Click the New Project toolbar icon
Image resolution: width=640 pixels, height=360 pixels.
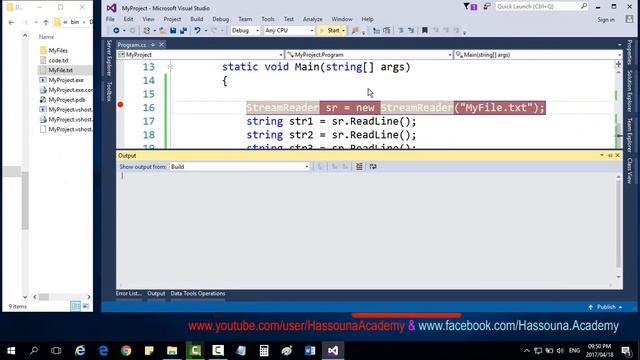147,31
